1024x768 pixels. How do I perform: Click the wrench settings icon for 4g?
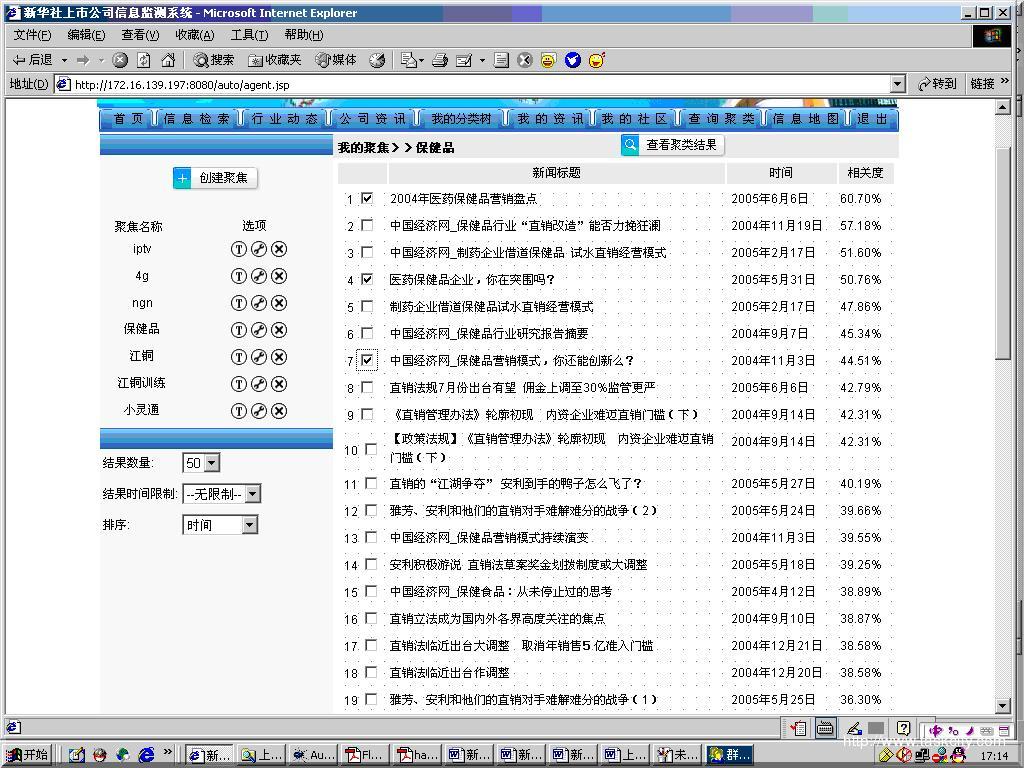pos(259,276)
